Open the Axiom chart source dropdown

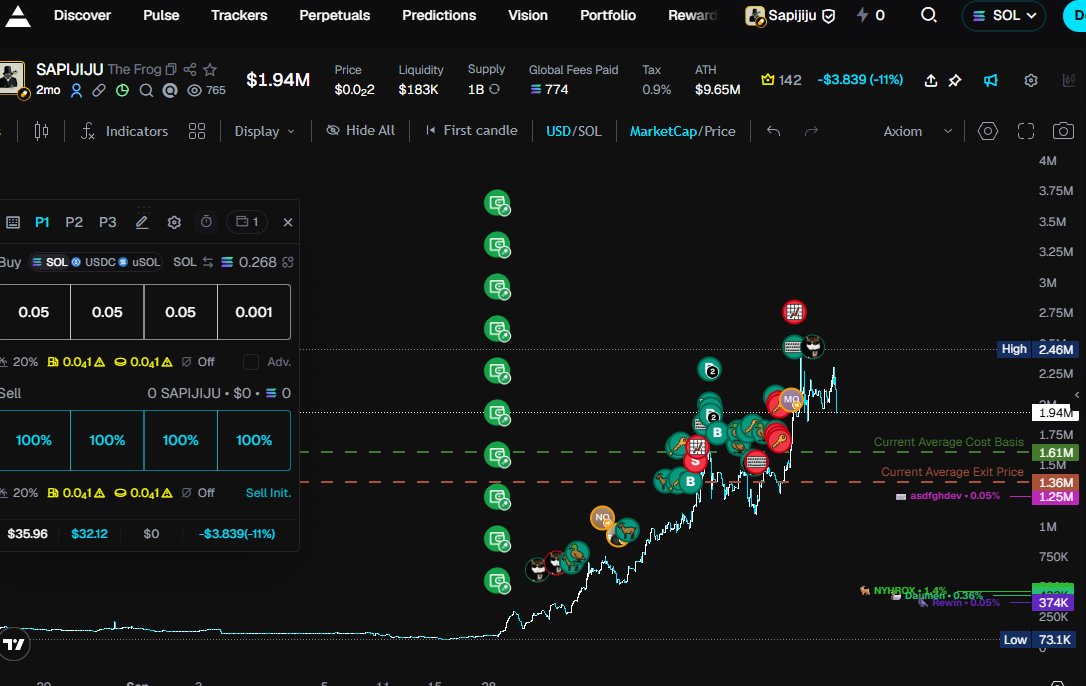[918, 131]
